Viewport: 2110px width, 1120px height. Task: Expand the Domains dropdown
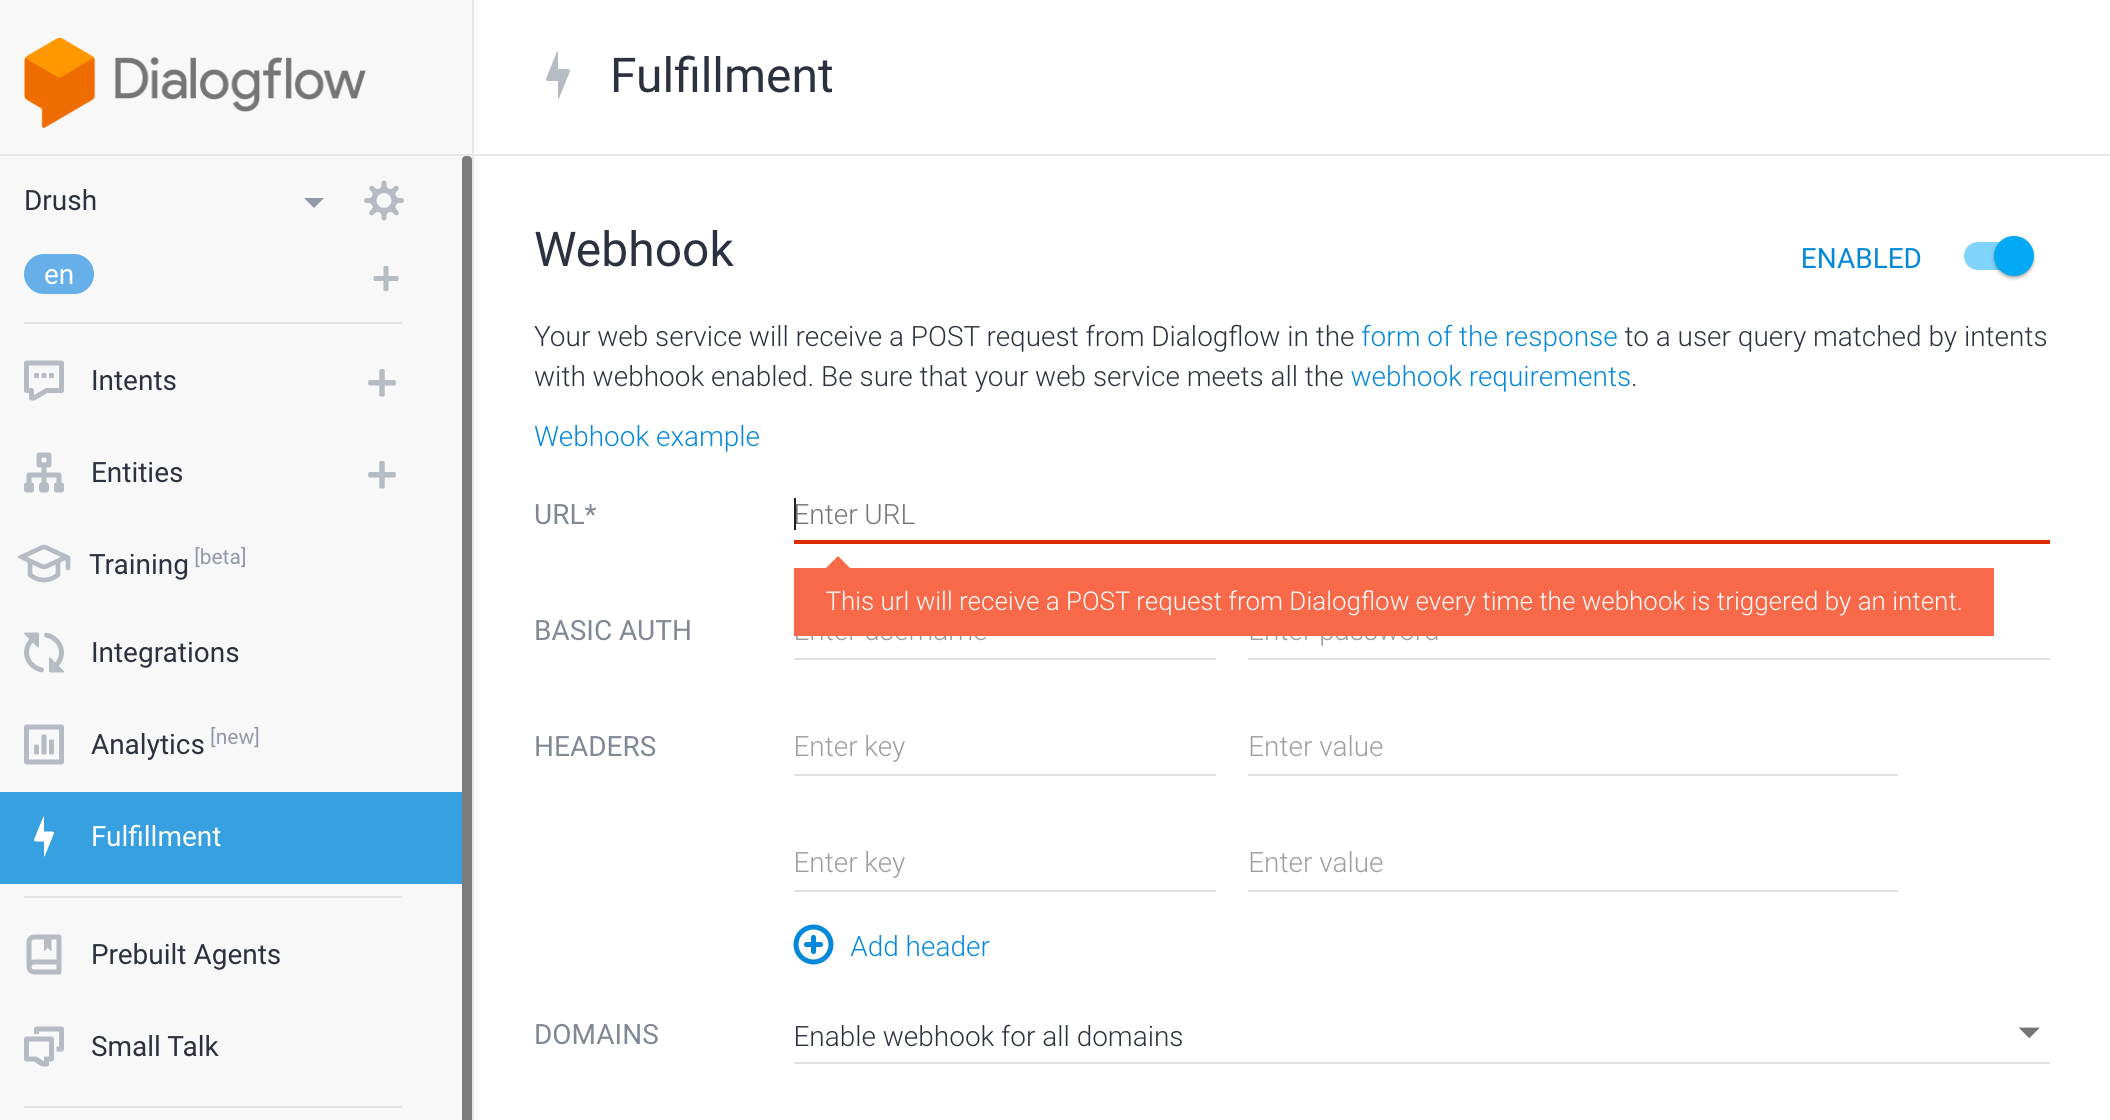coord(2028,1034)
